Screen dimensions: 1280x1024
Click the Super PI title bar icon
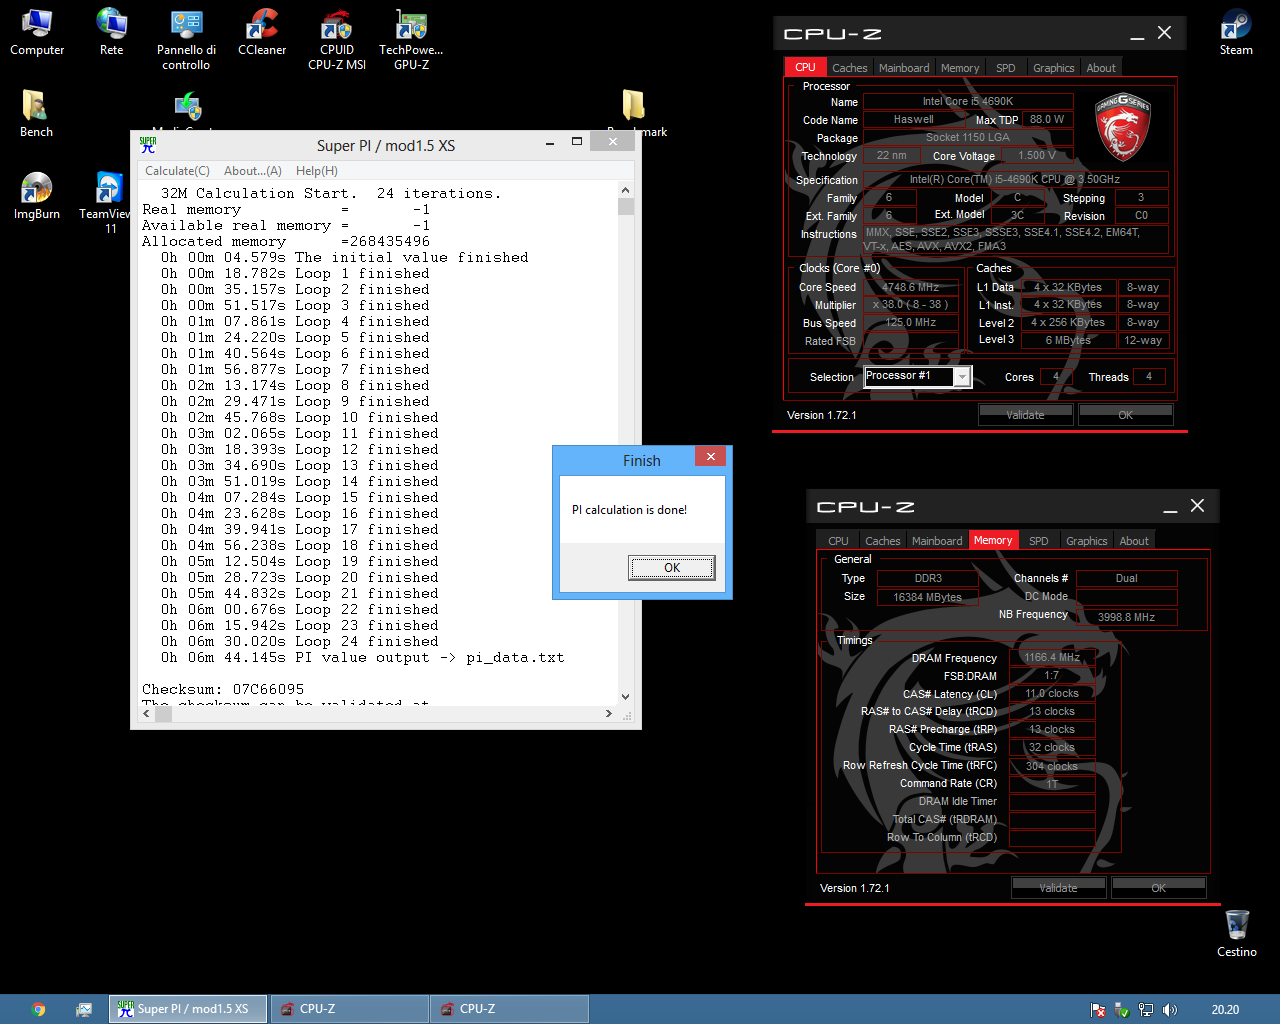tap(148, 145)
